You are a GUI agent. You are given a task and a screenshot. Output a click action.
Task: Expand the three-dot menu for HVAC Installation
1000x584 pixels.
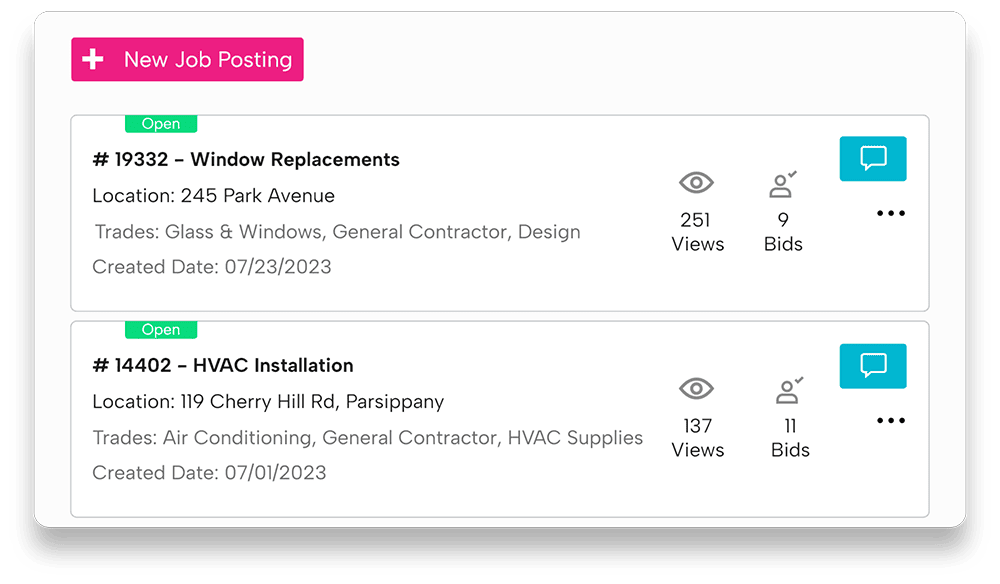(890, 421)
